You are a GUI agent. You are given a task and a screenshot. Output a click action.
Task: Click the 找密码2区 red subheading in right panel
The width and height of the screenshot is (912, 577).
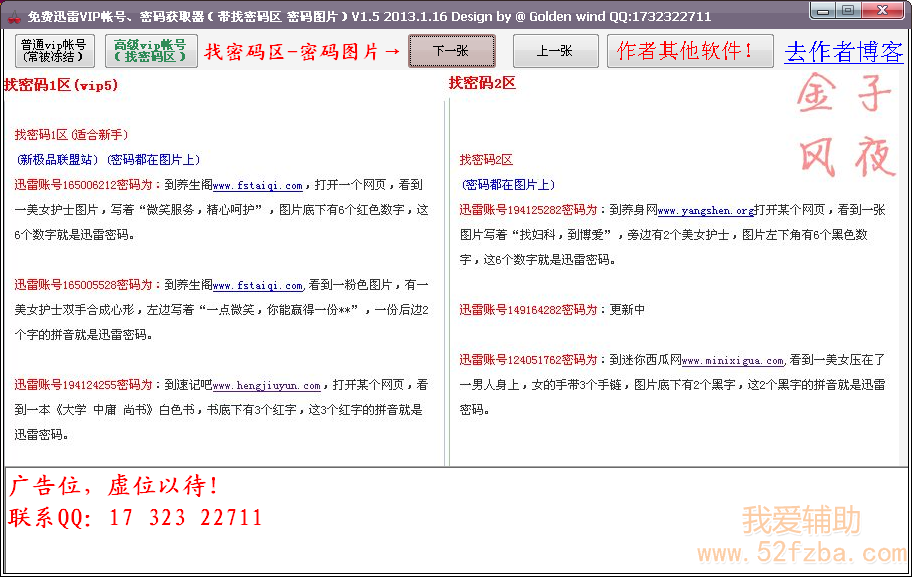click(x=486, y=160)
